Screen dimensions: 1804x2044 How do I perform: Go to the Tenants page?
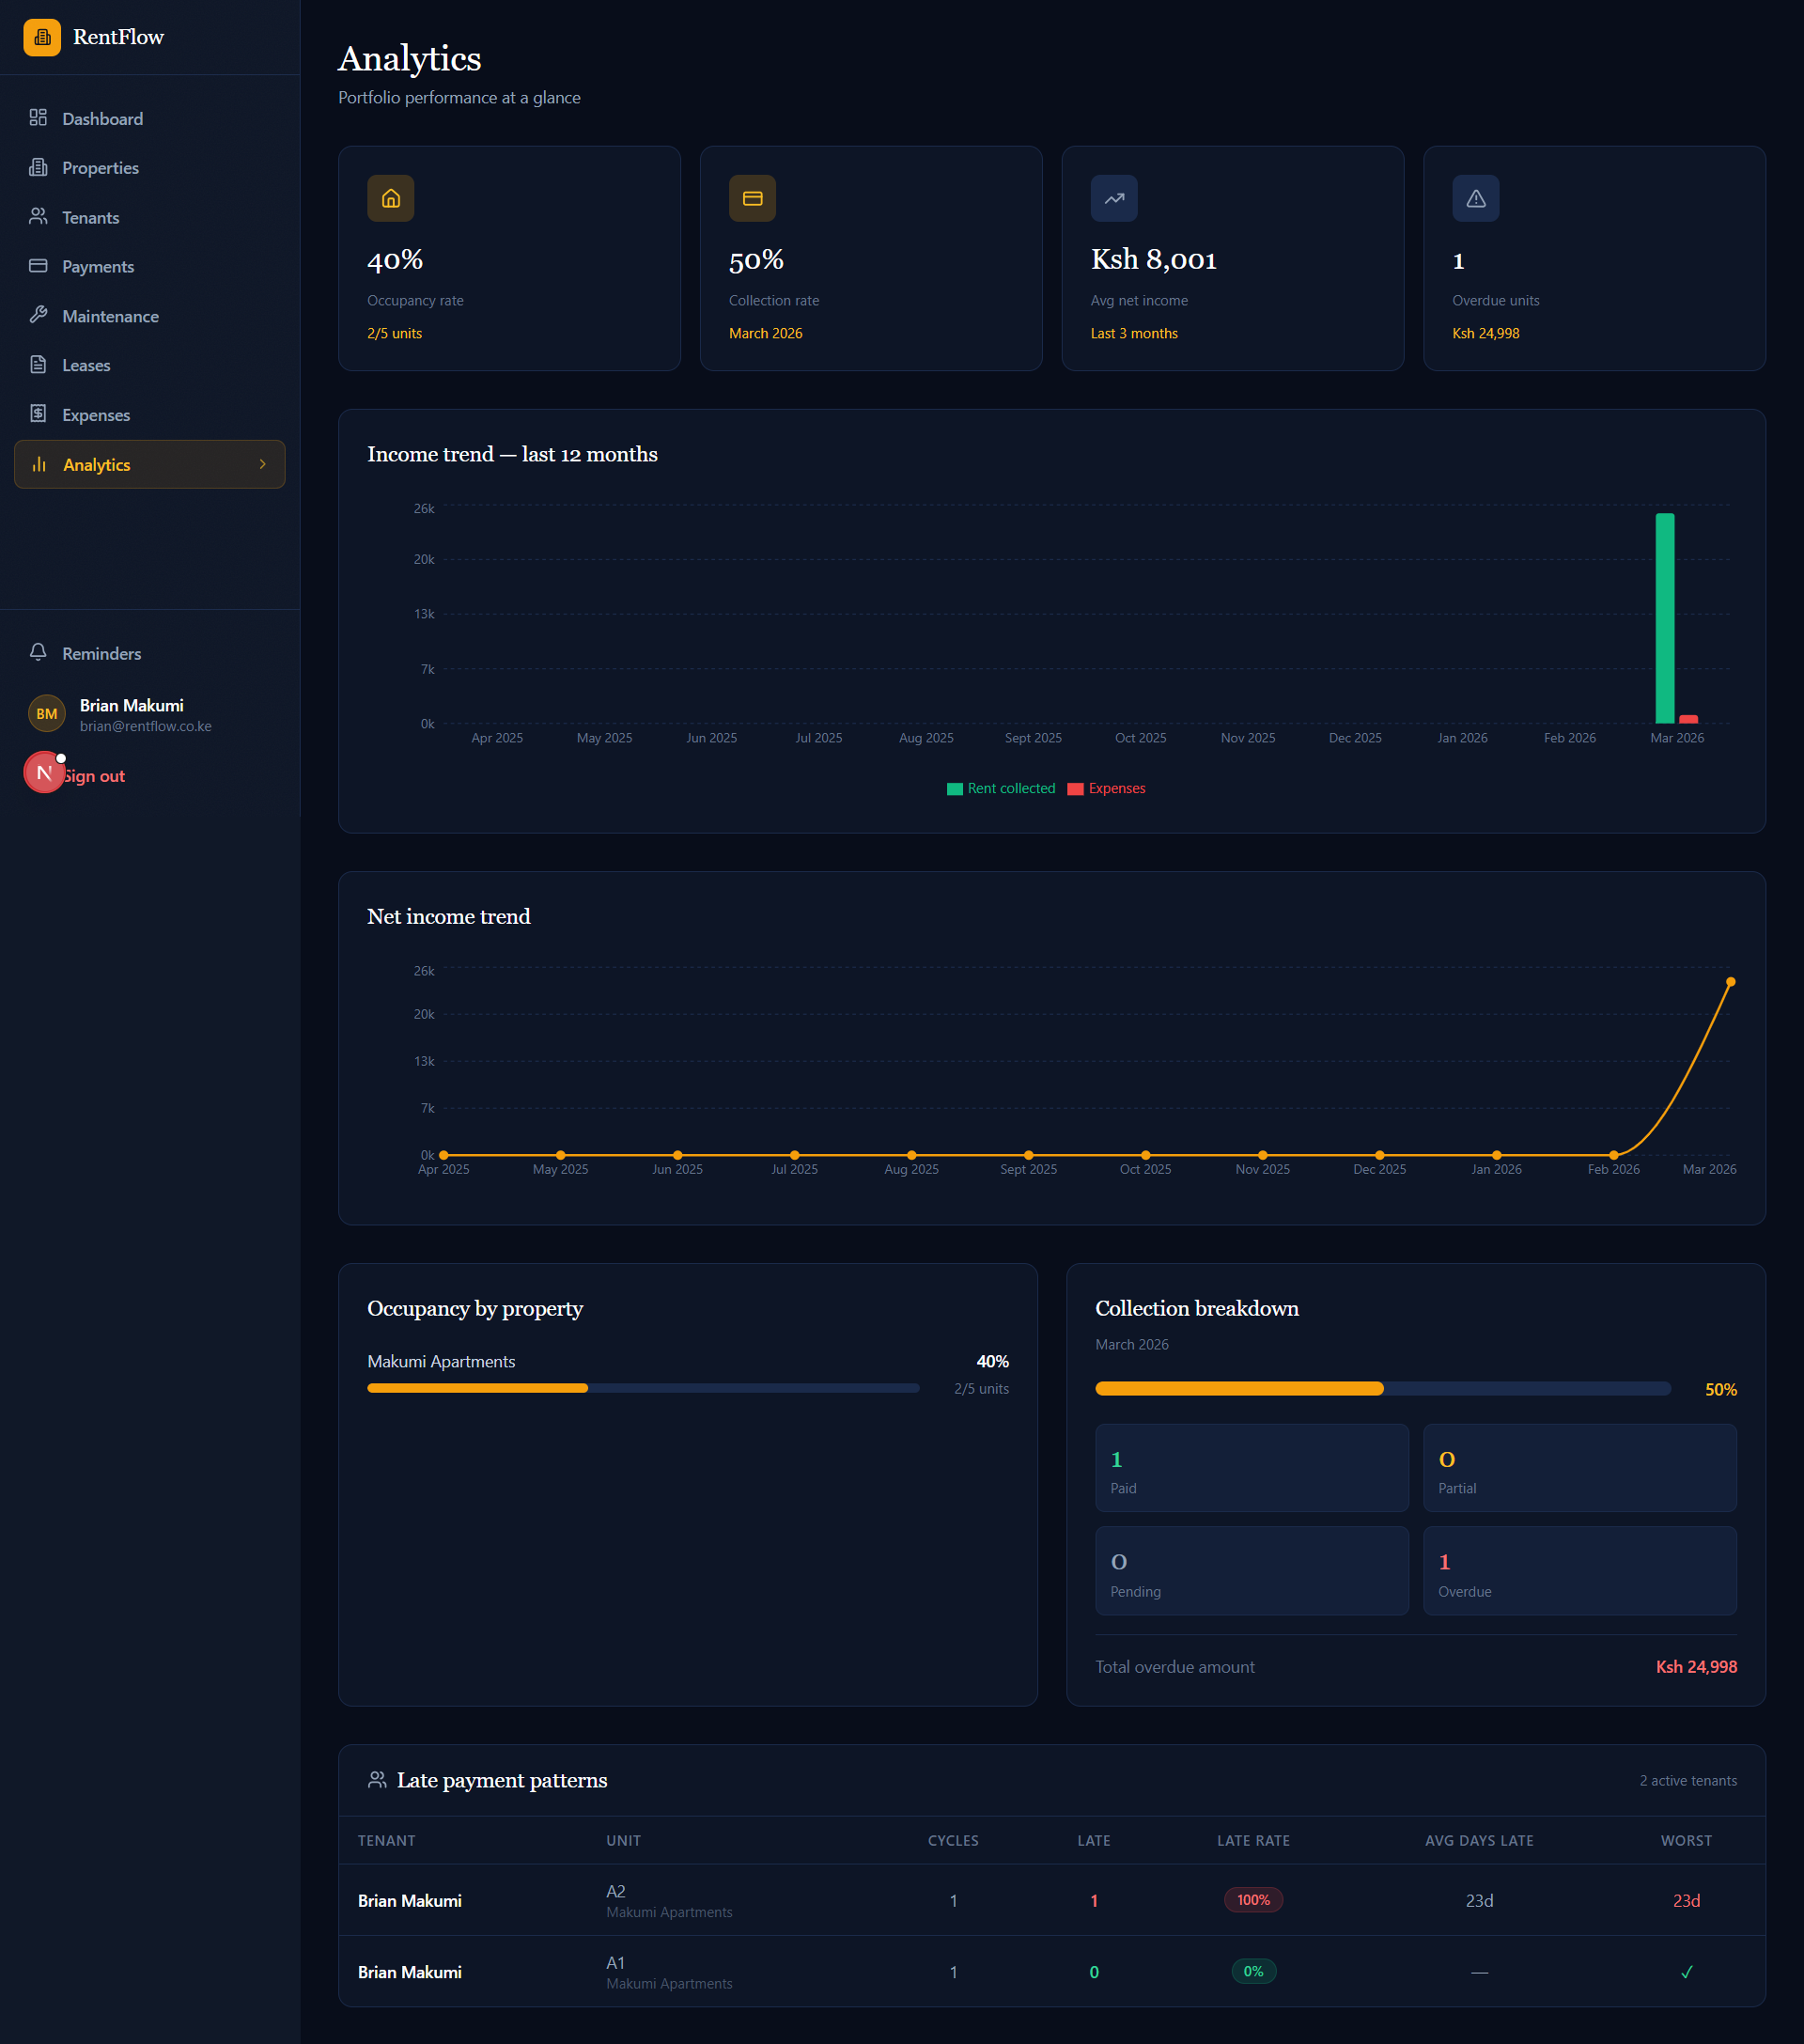[150, 217]
